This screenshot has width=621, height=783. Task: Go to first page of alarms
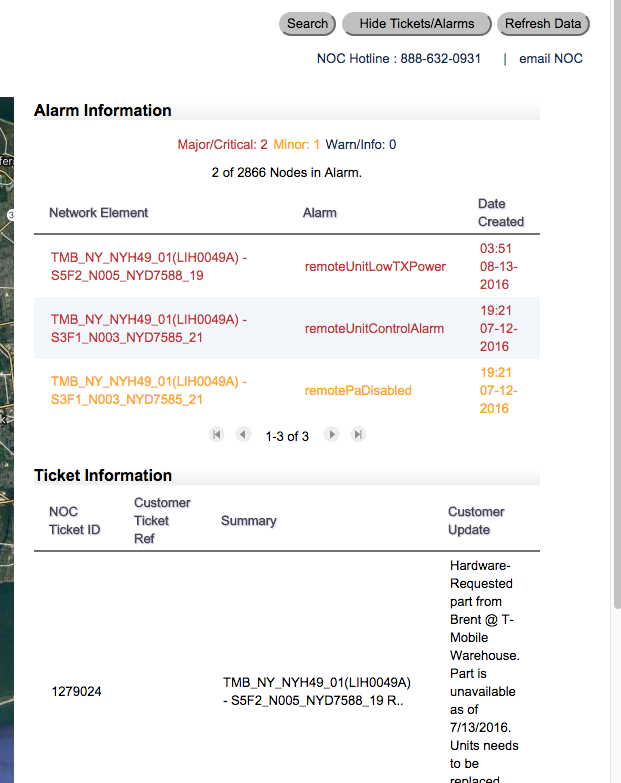[216, 435]
